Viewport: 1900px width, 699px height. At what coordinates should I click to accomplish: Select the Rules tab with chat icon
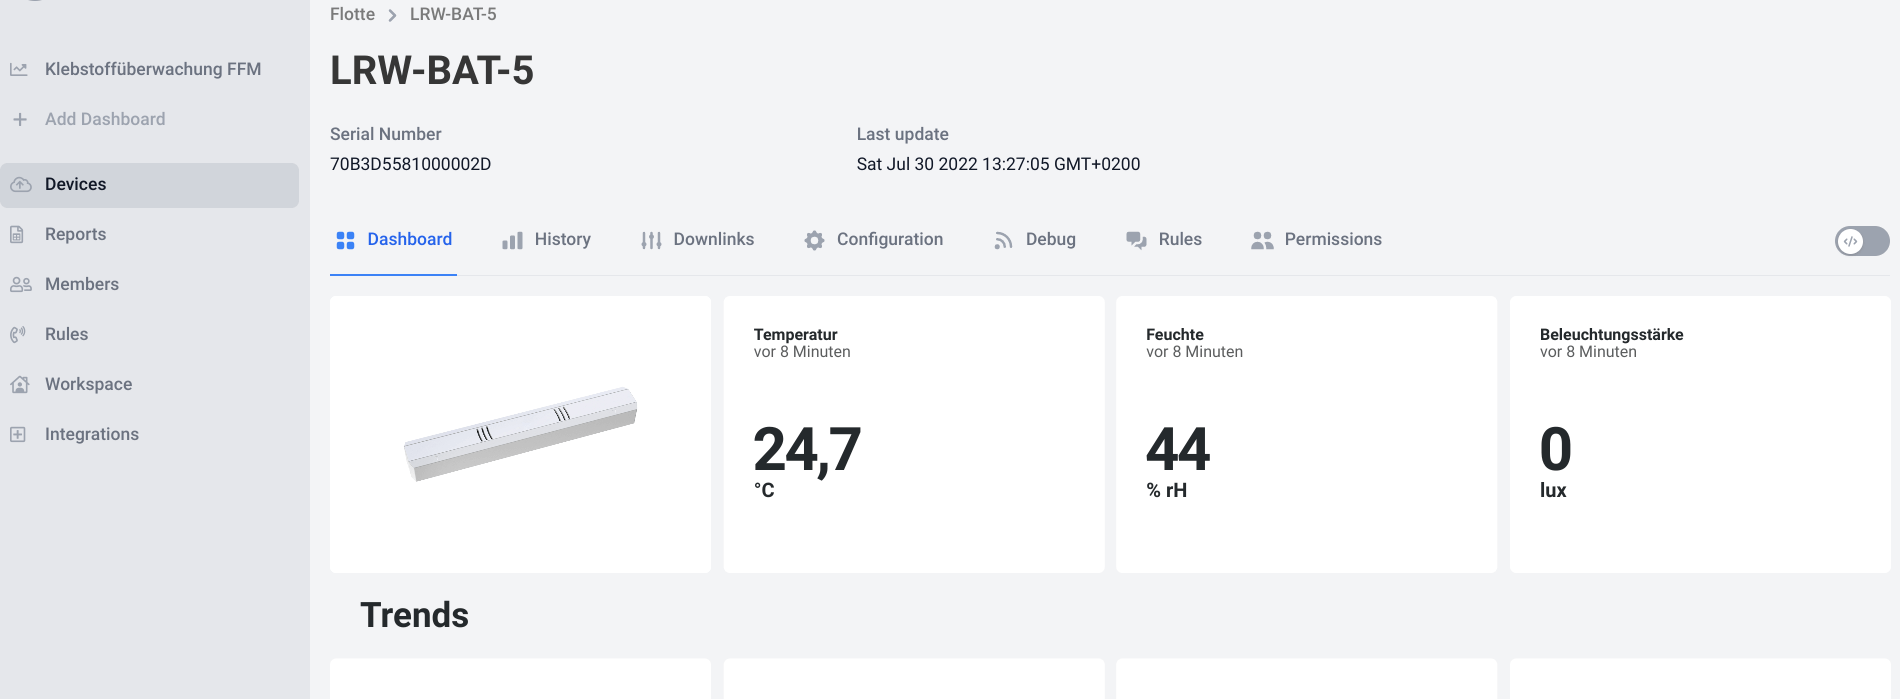pos(1164,240)
